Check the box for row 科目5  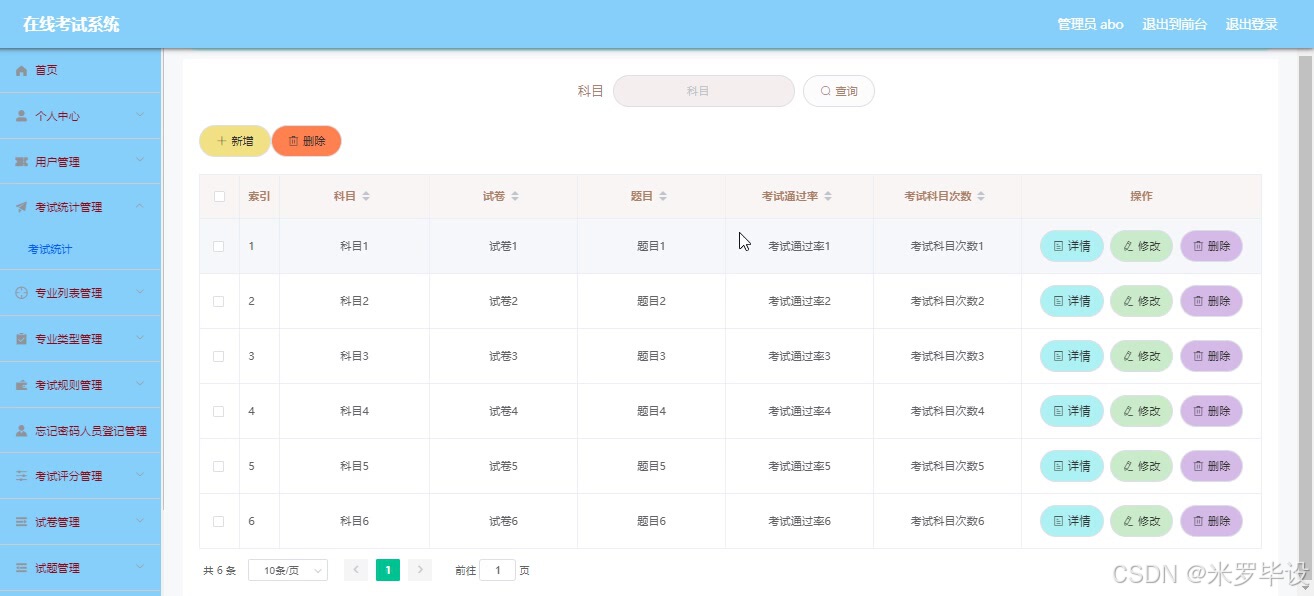(x=219, y=466)
